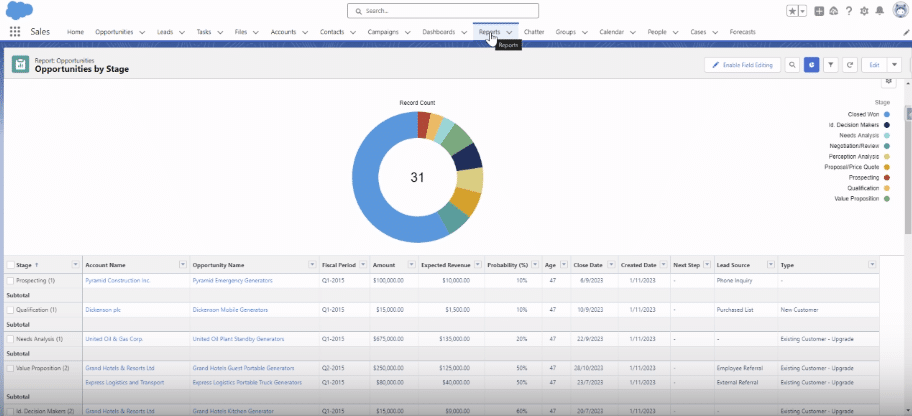Open Opportunity Name column menu arrow
This screenshot has height=416, width=912.
(x=312, y=265)
